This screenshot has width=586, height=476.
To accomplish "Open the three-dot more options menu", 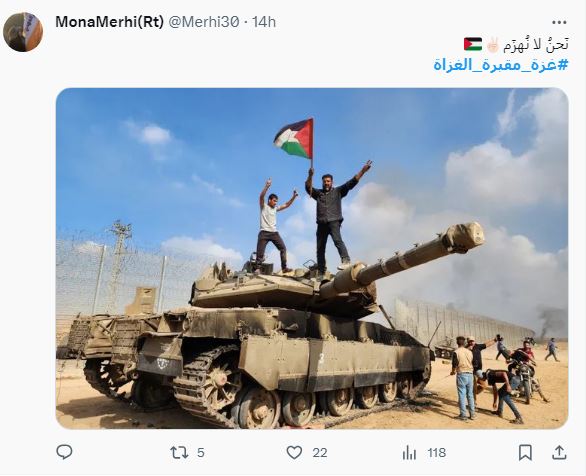I will pyautogui.click(x=559, y=23).
